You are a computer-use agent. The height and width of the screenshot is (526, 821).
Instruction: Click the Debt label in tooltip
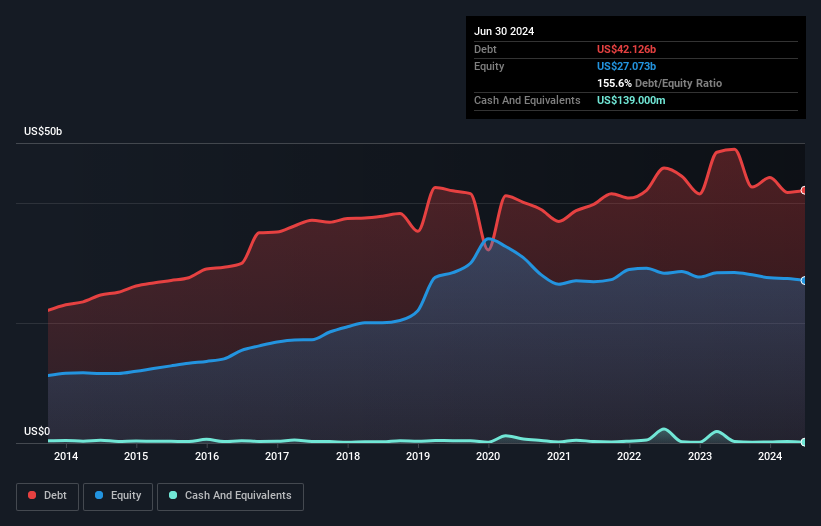[x=485, y=49]
